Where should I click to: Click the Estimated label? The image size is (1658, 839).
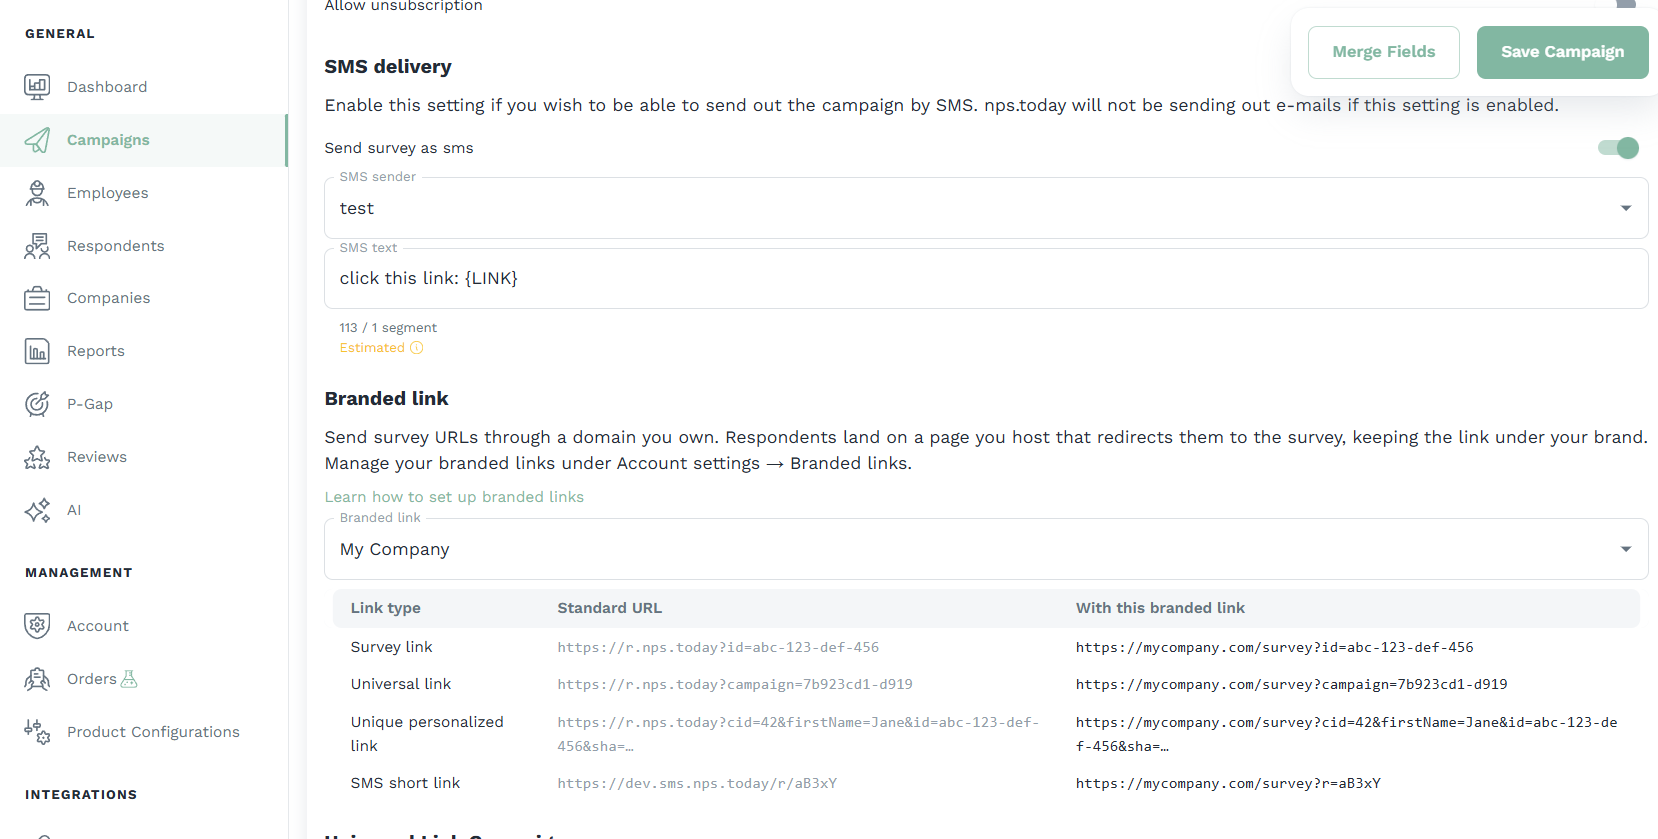point(372,348)
